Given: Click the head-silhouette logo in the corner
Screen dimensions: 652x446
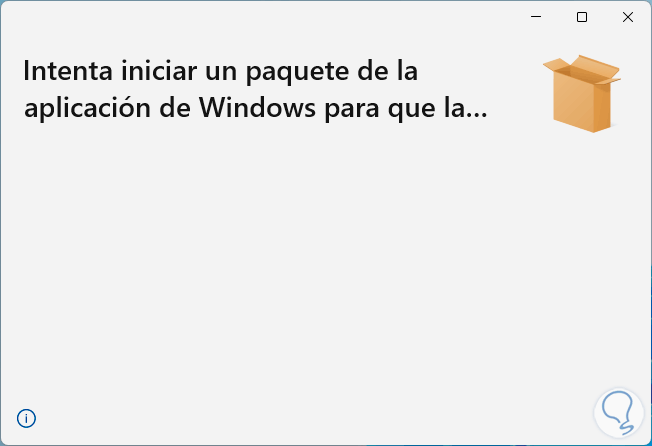Looking at the screenshot, I should [x=618, y=413].
